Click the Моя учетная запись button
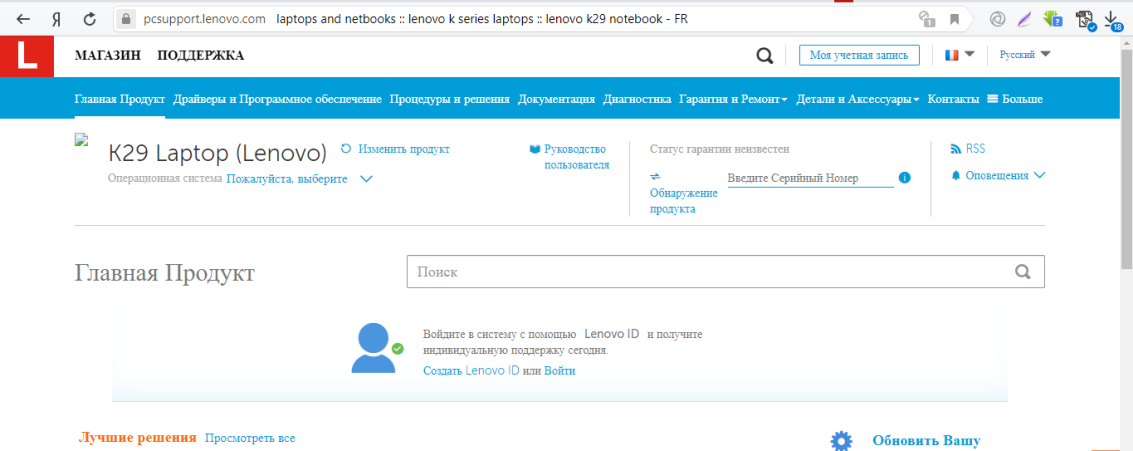 pyautogui.click(x=859, y=56)
